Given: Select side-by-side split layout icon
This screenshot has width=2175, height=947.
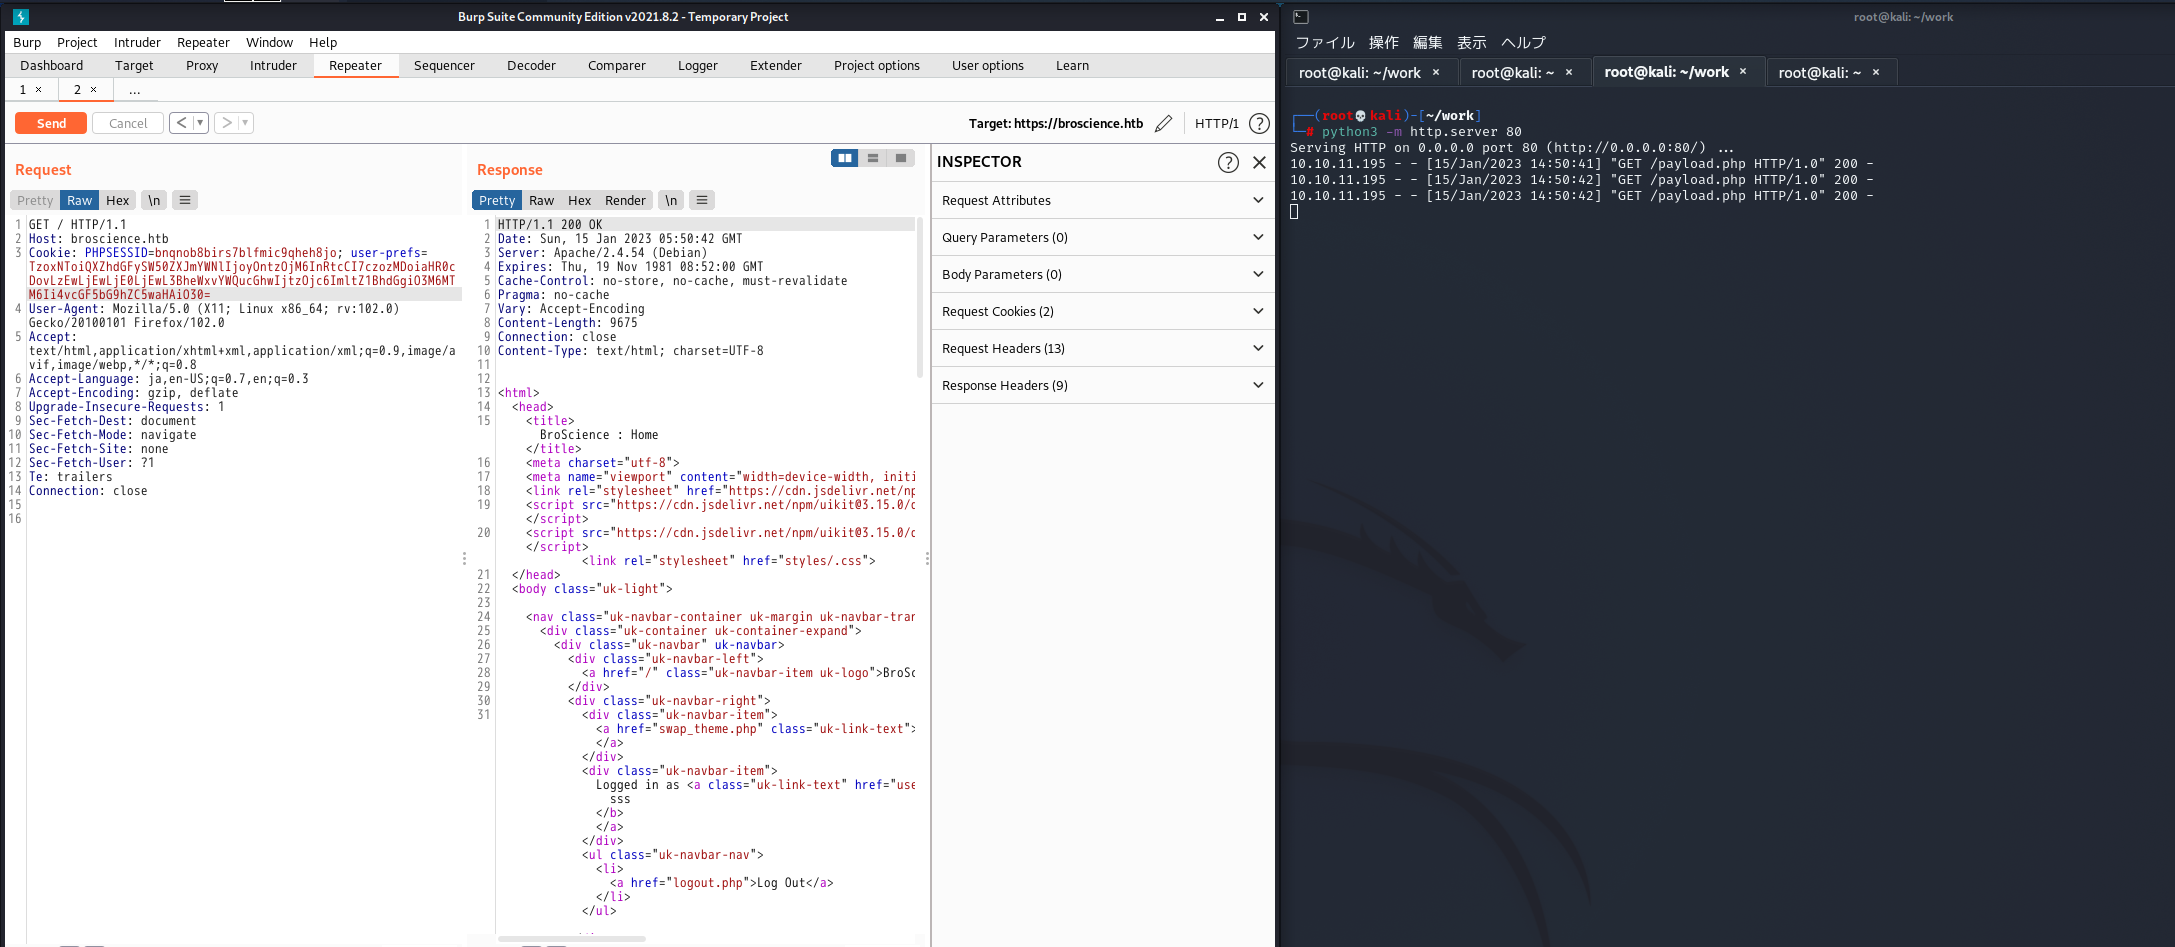Looking at the screenshot, I should click(x=845, y=158).
